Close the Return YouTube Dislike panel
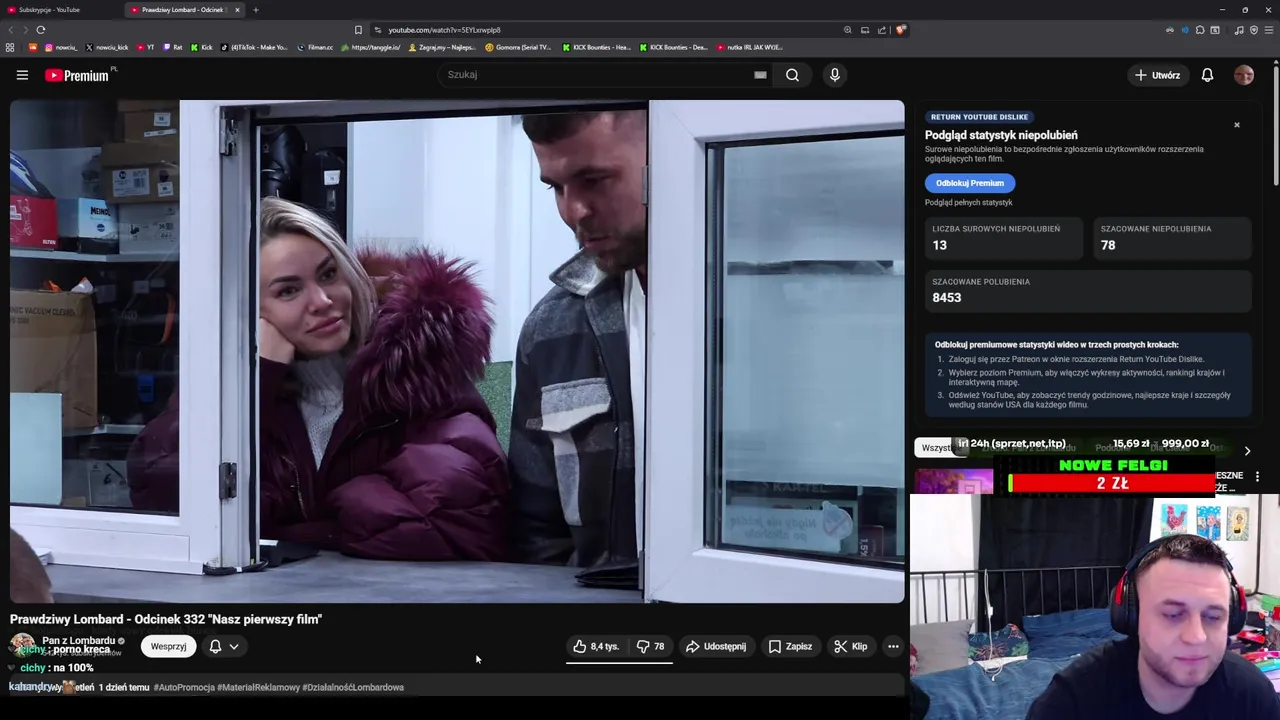Viewport: 1280px width, 720px height. [1237, 125]
